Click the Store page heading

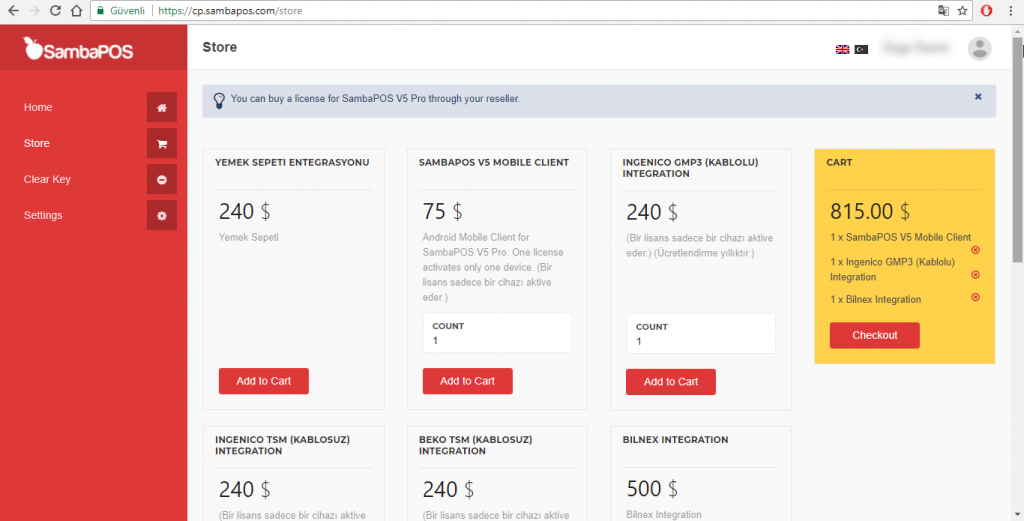(x=219, y=47)
